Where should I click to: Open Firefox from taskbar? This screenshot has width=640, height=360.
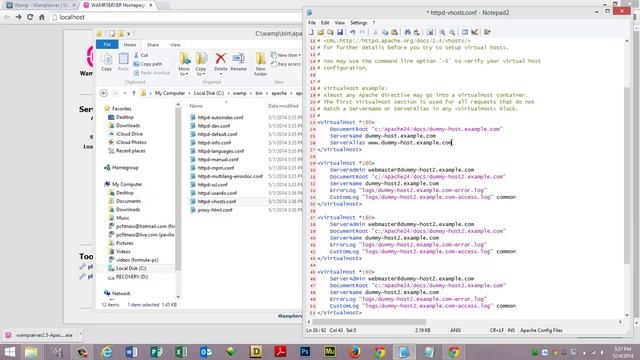[355, 351]
